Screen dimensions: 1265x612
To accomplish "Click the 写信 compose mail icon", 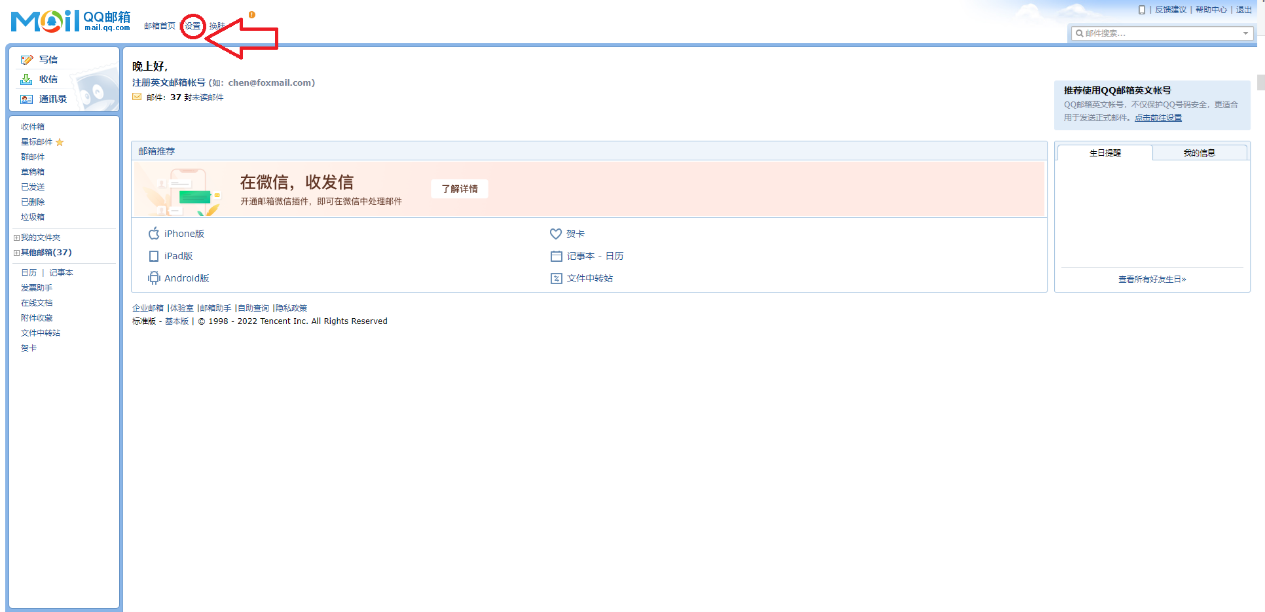I will (27, 60).
